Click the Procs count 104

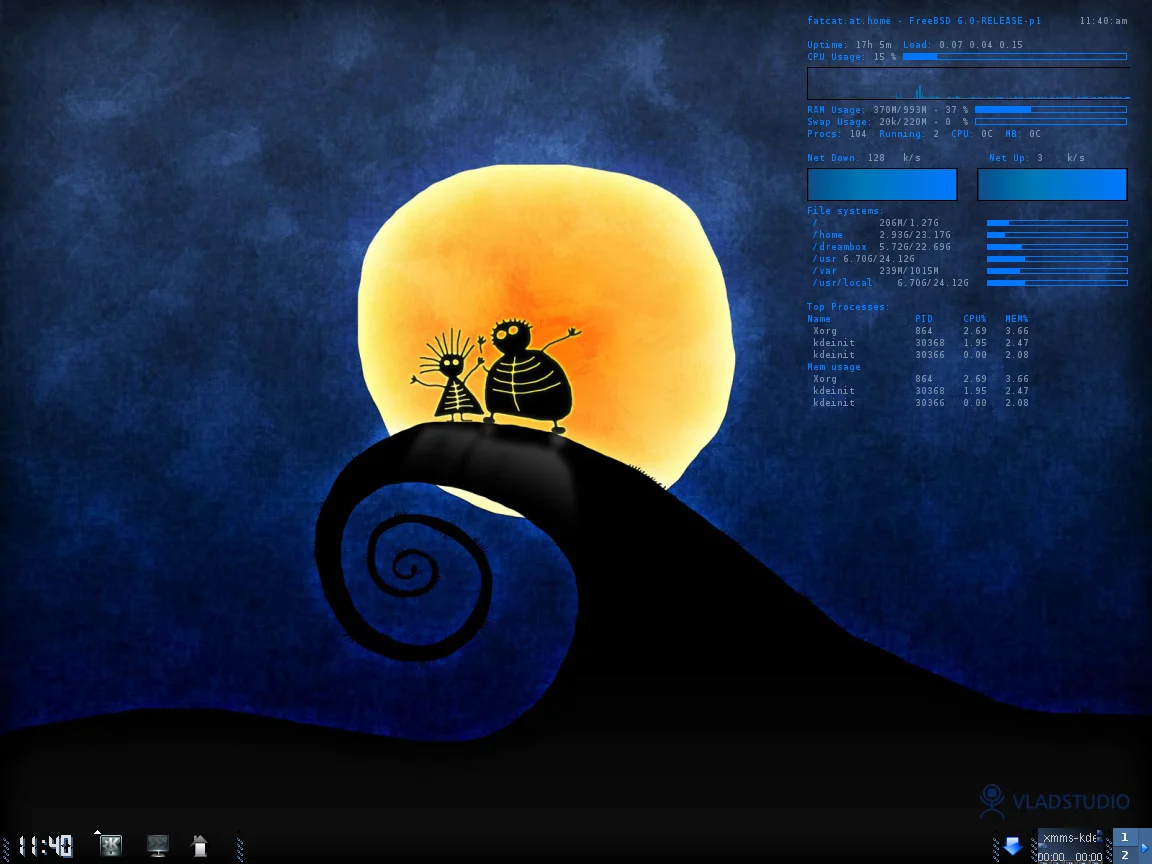pos(857,134)
